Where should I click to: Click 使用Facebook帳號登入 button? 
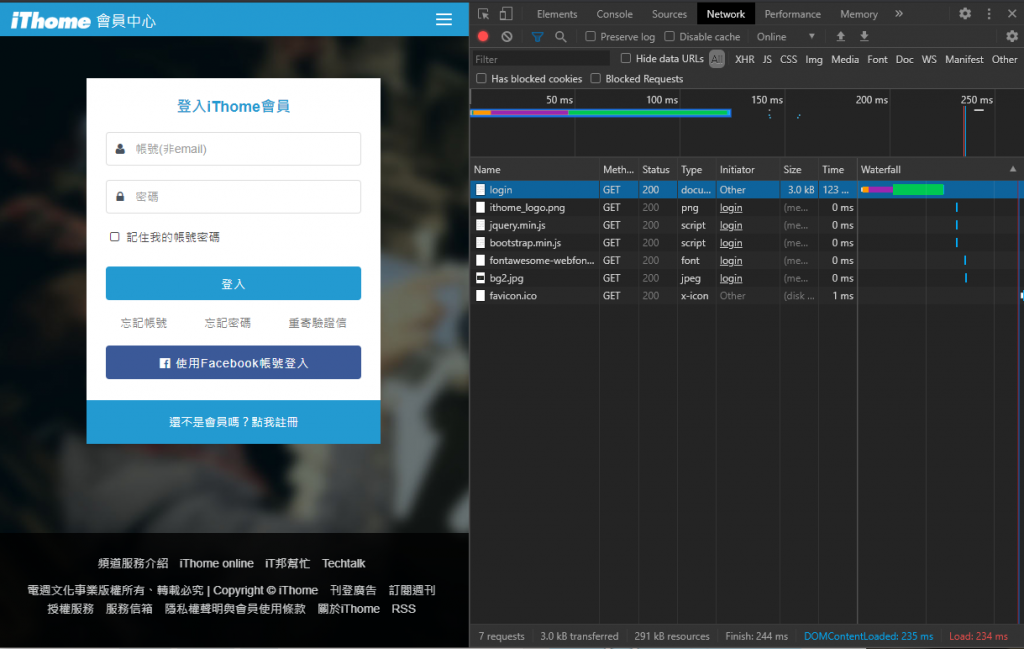(233, 362)
